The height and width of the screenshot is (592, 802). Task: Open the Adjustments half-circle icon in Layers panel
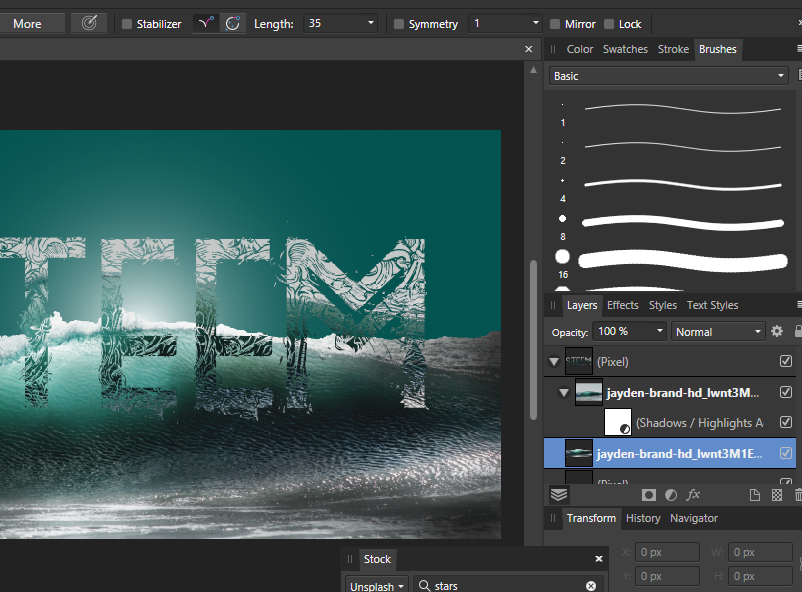coord(671,495)
